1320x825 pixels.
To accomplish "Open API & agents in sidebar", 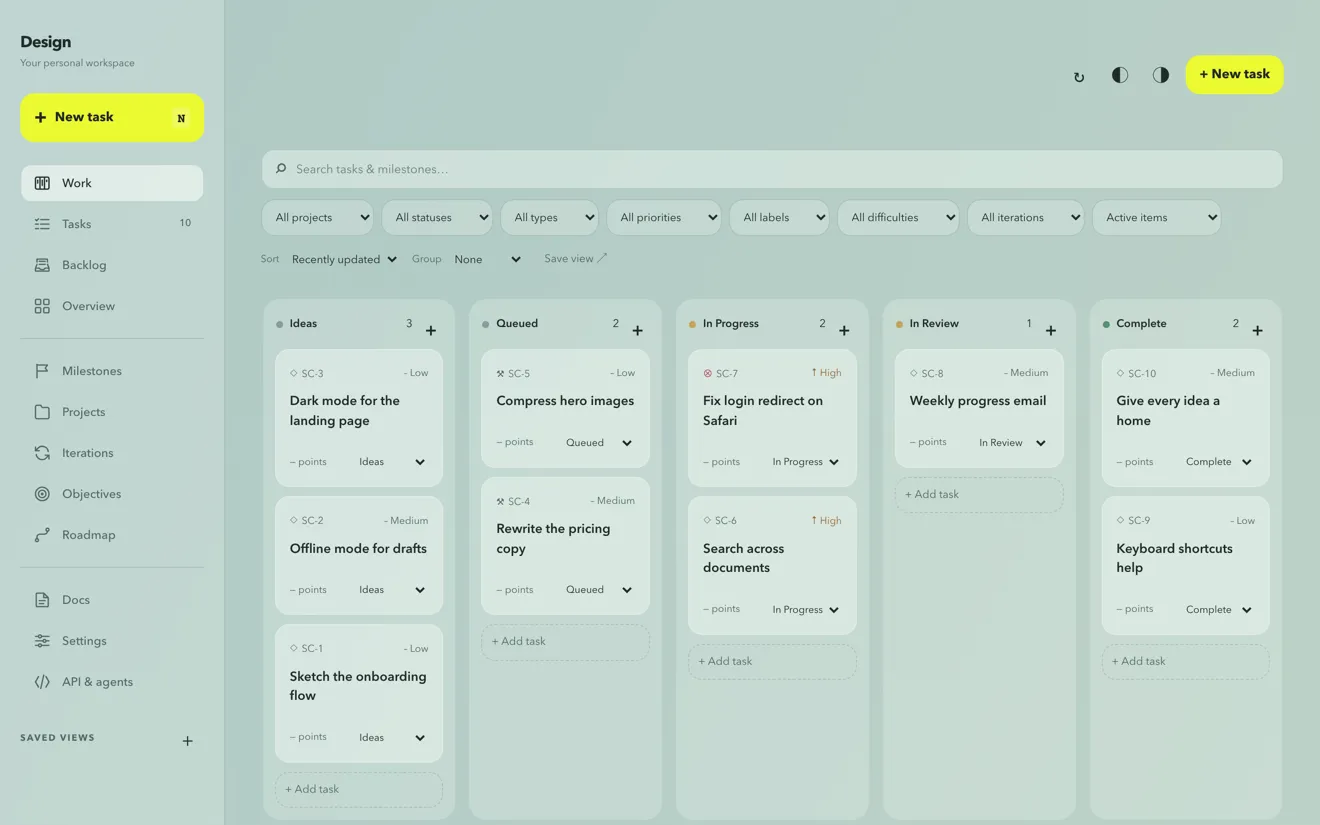I will pyautogui.click(x=112, y=682).
